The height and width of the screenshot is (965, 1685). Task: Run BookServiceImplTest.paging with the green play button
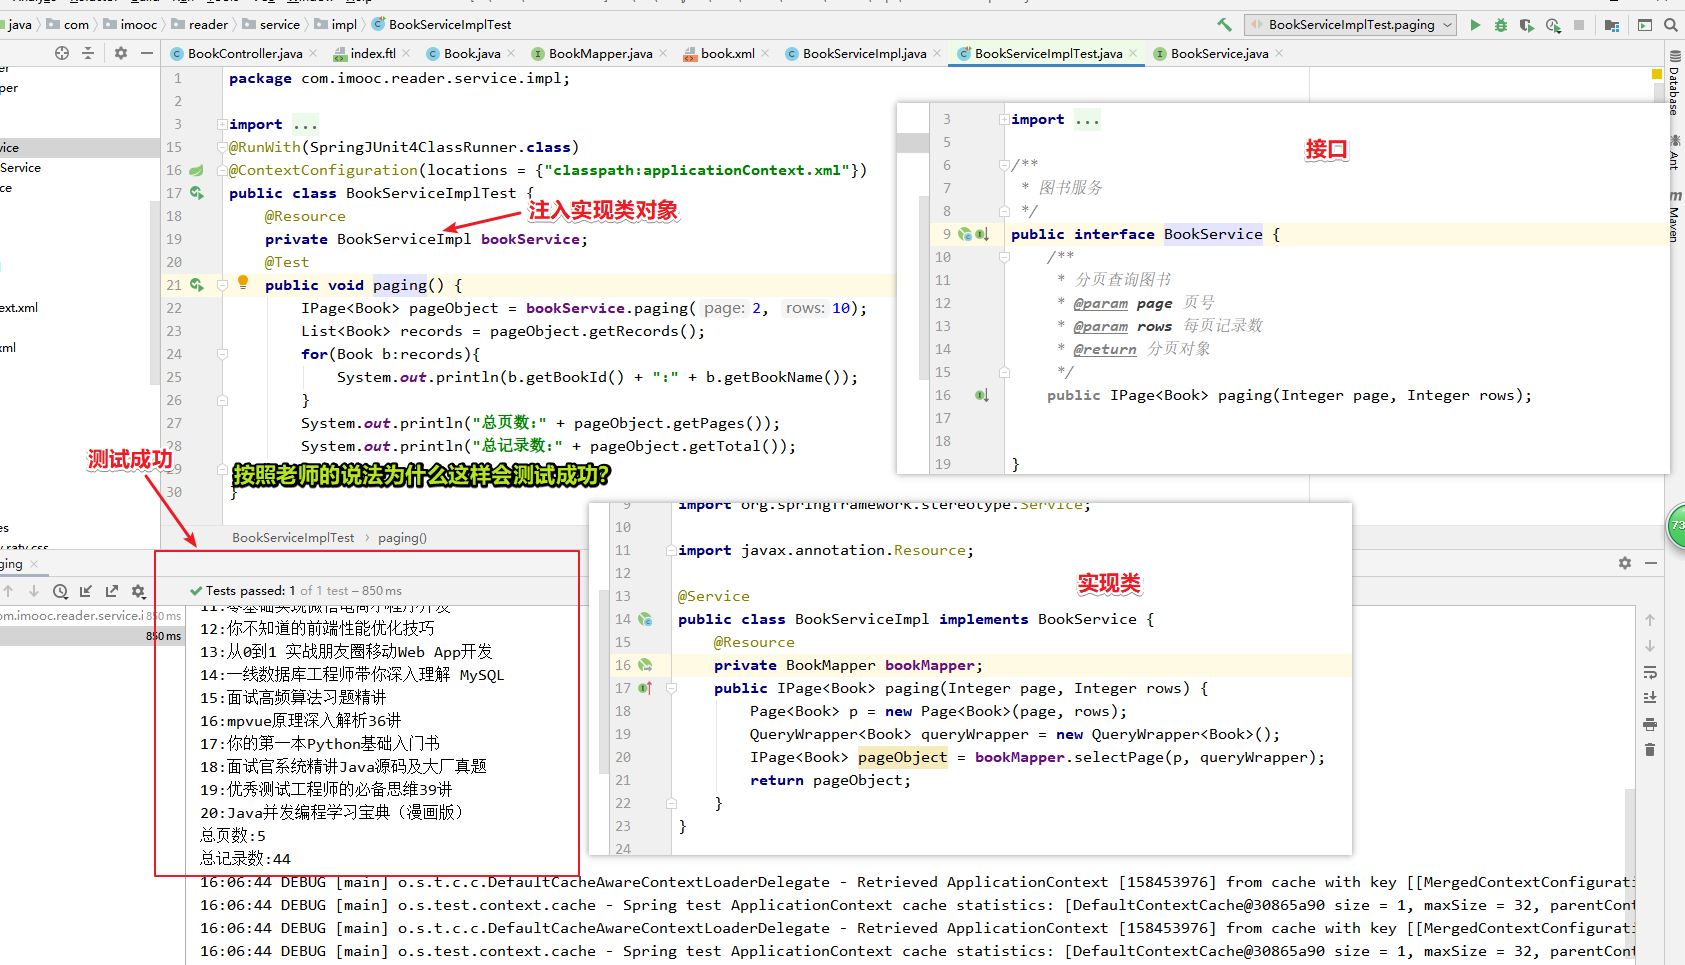point(1475,25)
